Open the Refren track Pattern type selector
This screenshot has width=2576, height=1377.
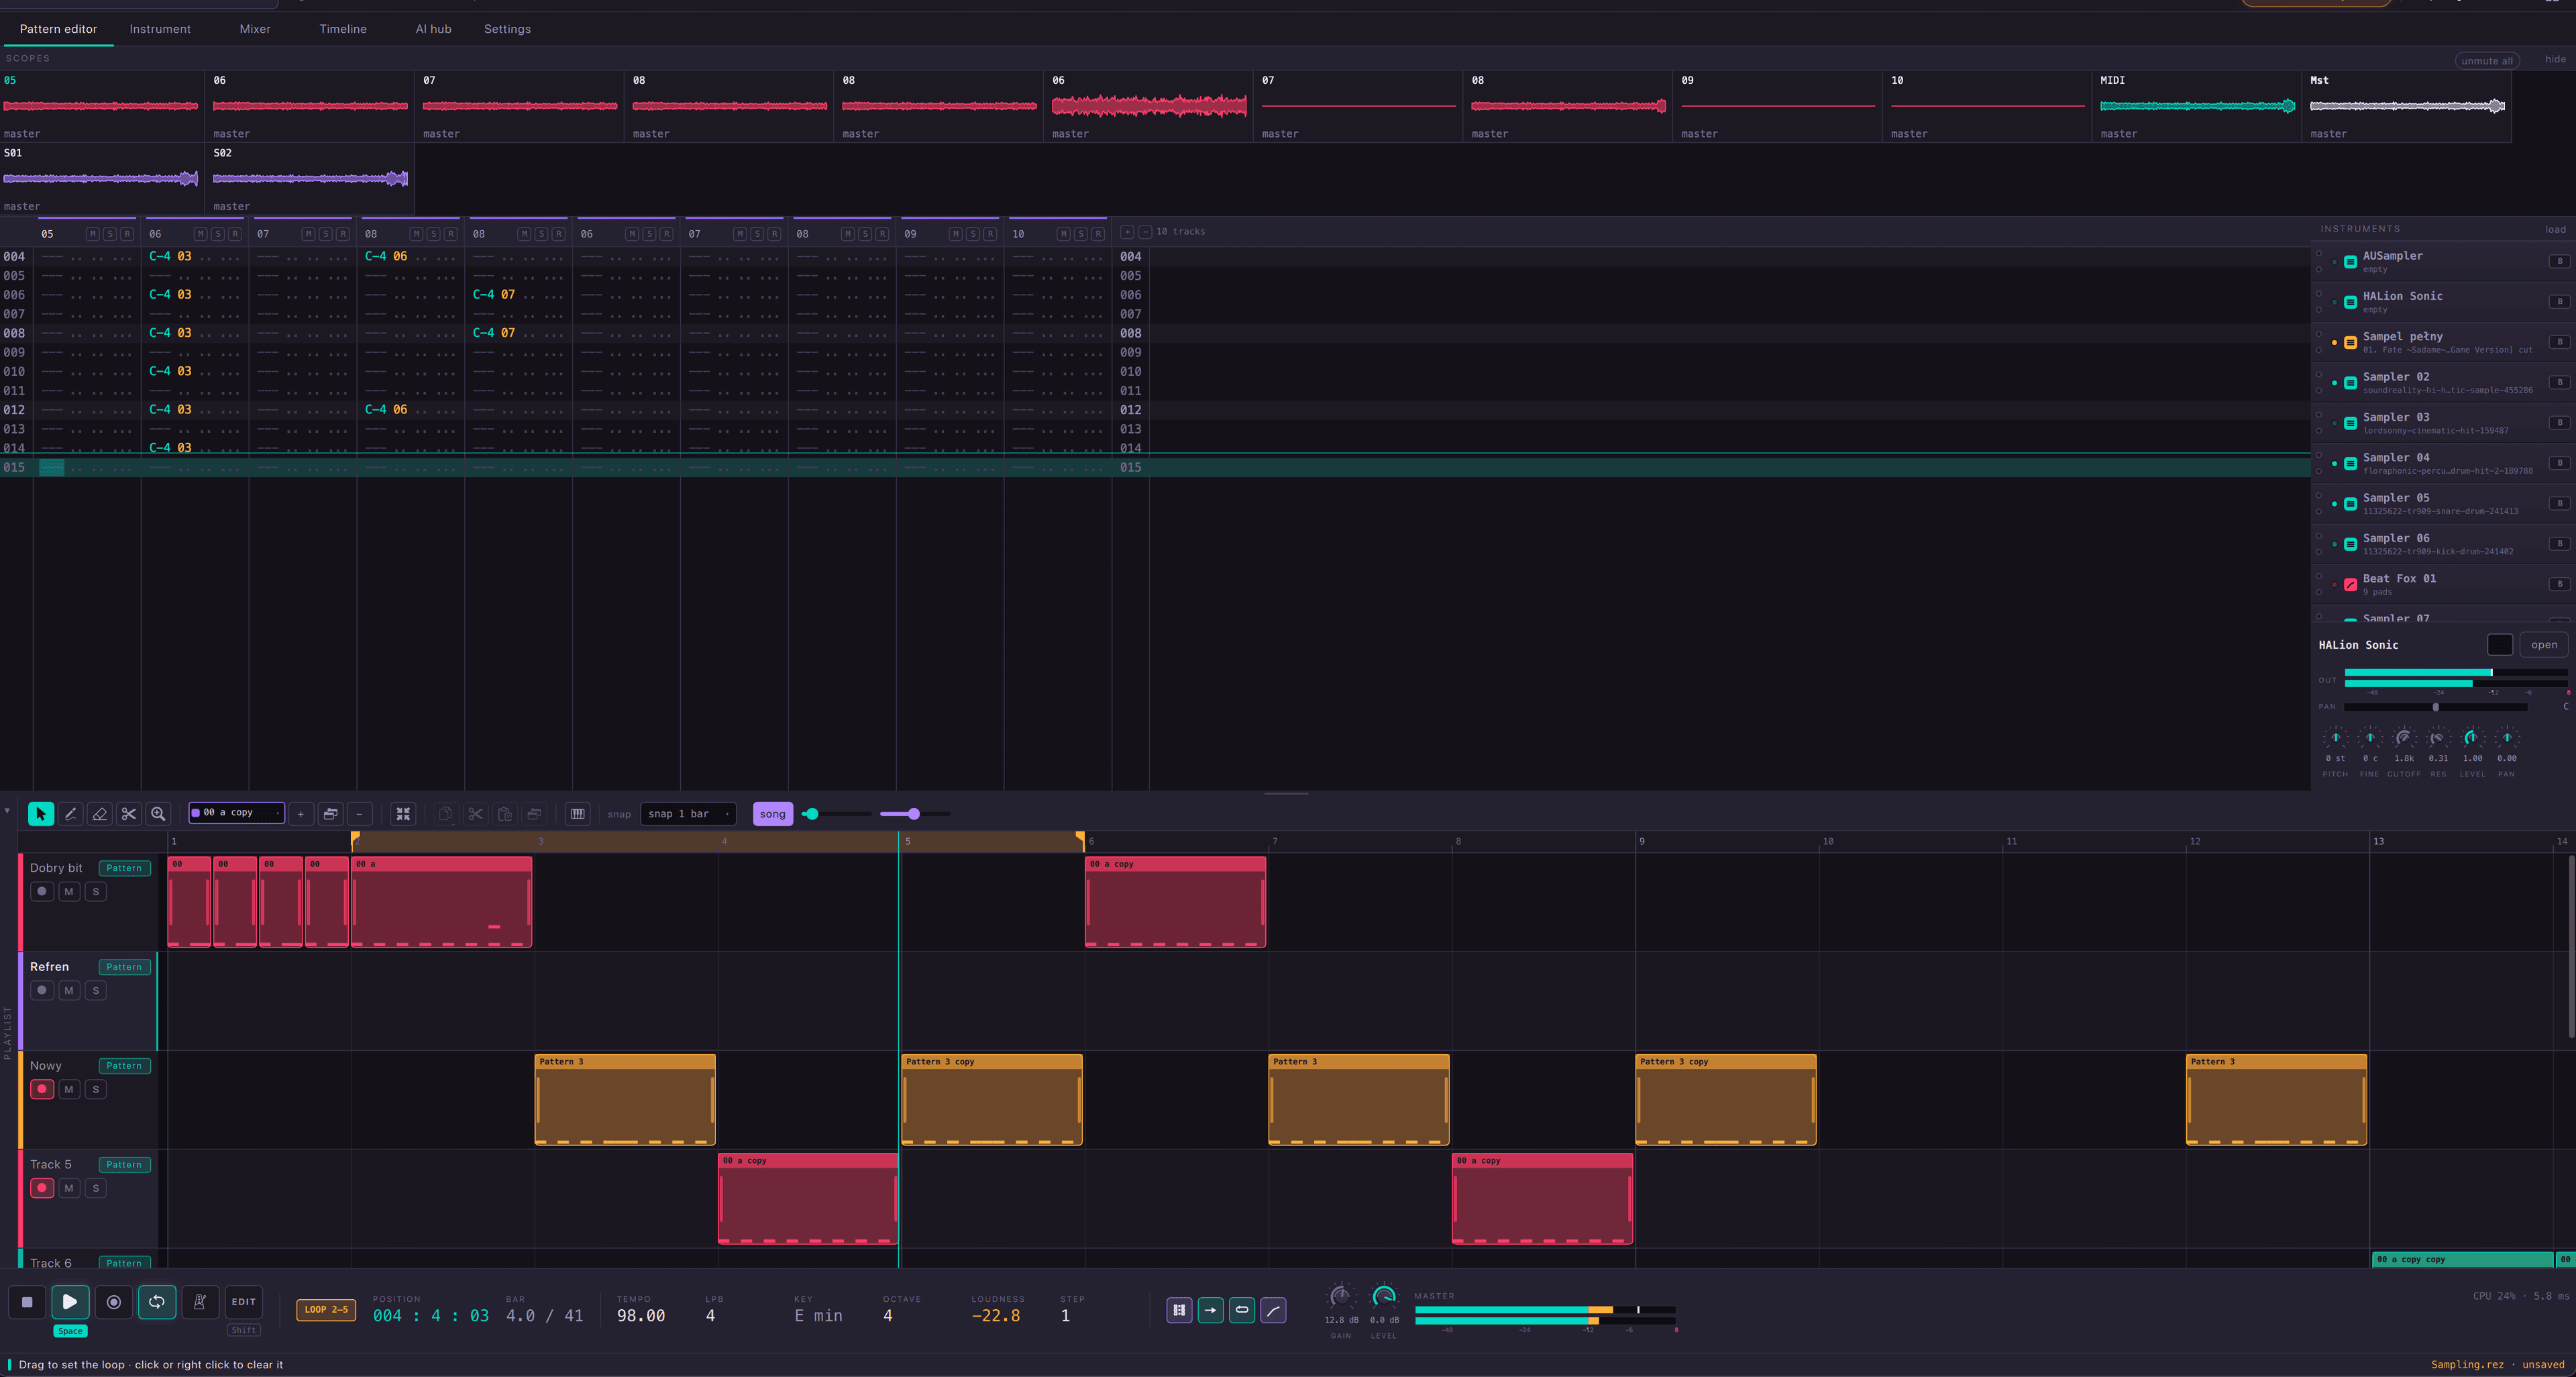tap(125, 968)
